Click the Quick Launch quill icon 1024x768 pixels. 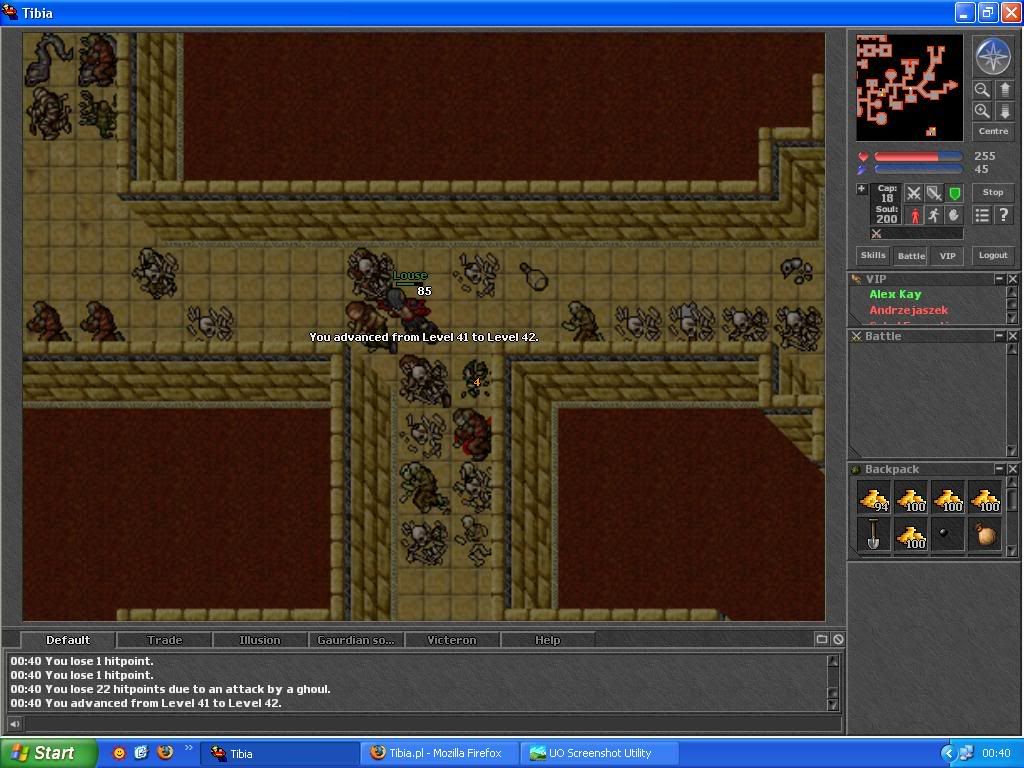tap(142, 752)
